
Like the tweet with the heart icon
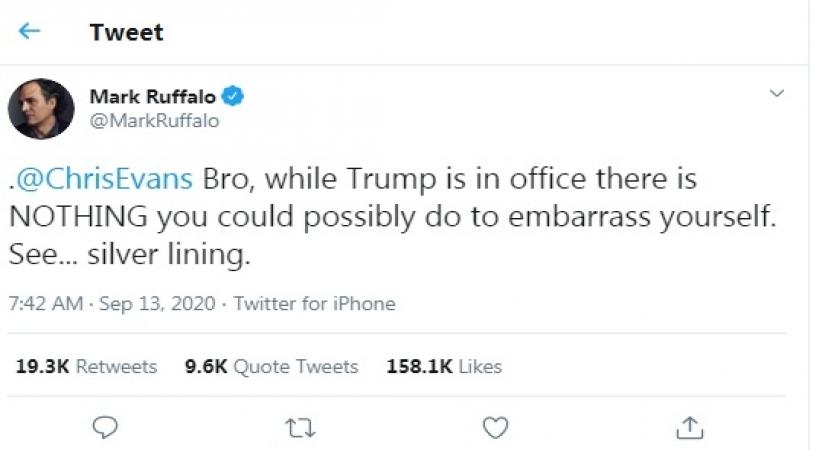point(495,427)
